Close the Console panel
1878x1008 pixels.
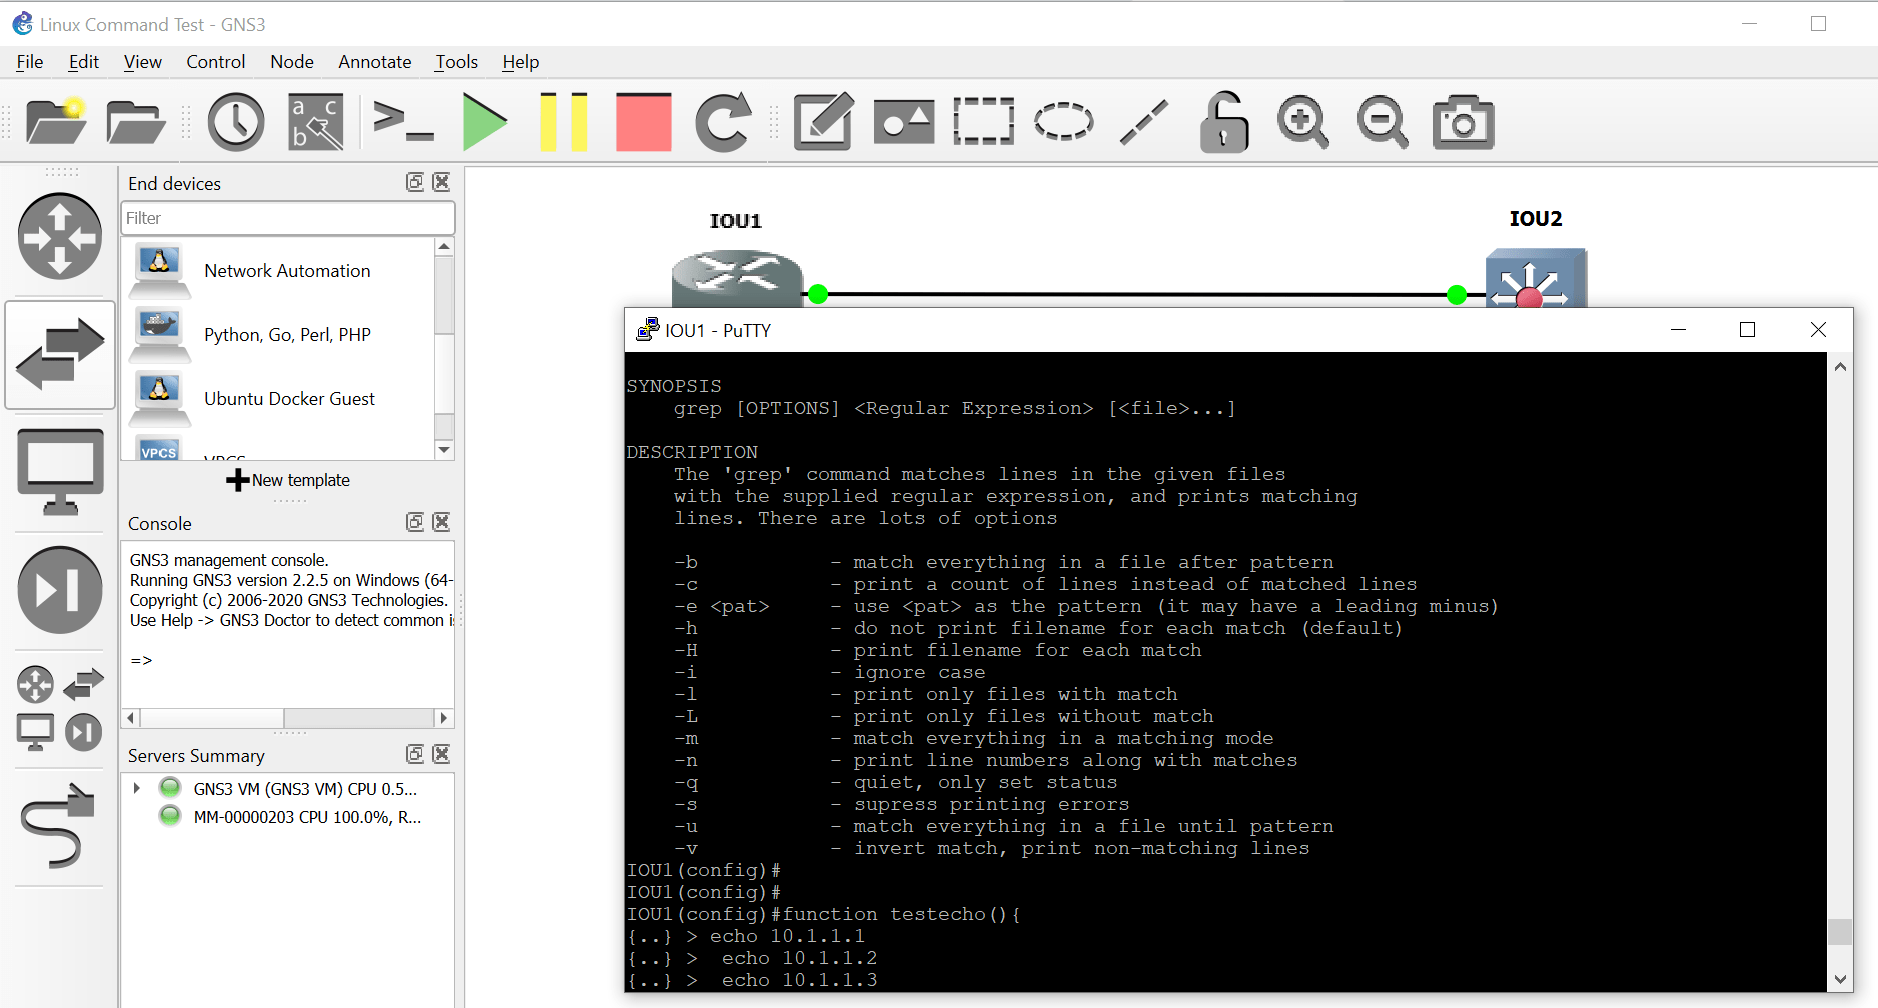pyautogui.click(x=441, y=522)
